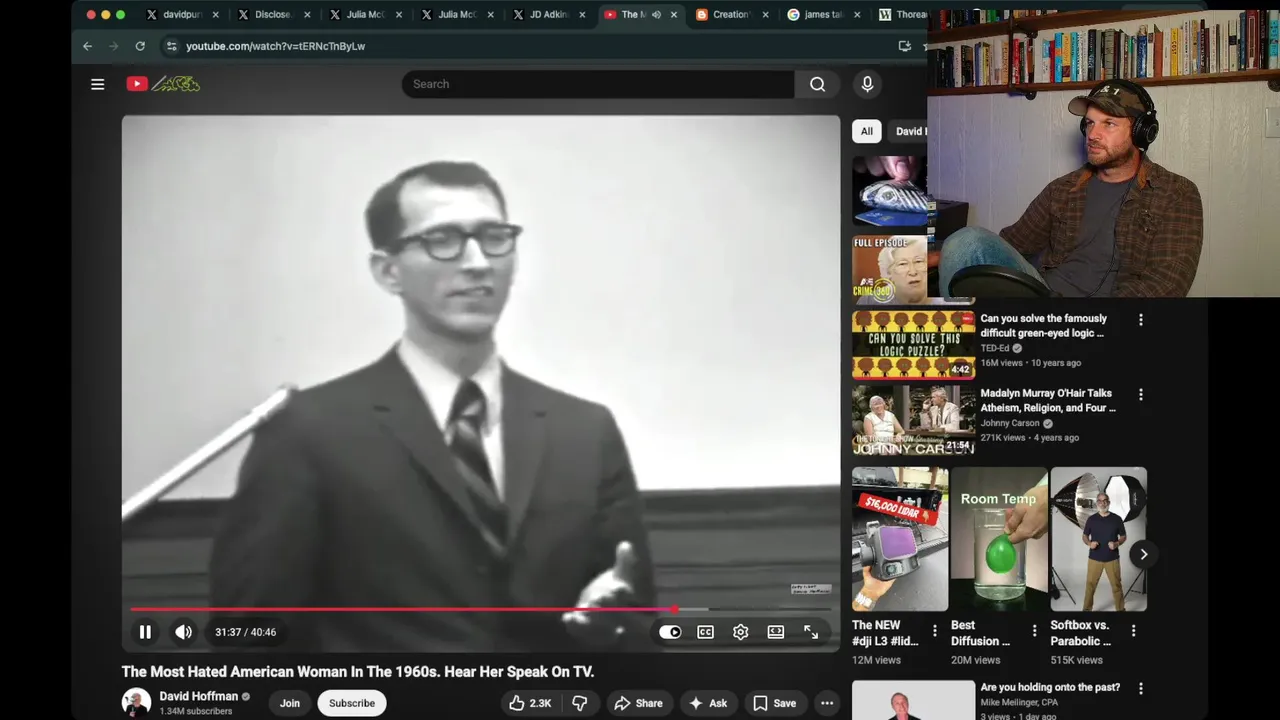This screenshot has height=720, width=1280.
Task: Open the $16,000 LIDAR short
Action: pos(900,539)
